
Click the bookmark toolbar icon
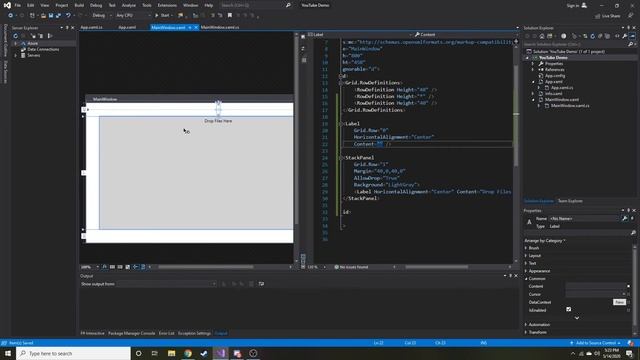(x=230, y=16)
